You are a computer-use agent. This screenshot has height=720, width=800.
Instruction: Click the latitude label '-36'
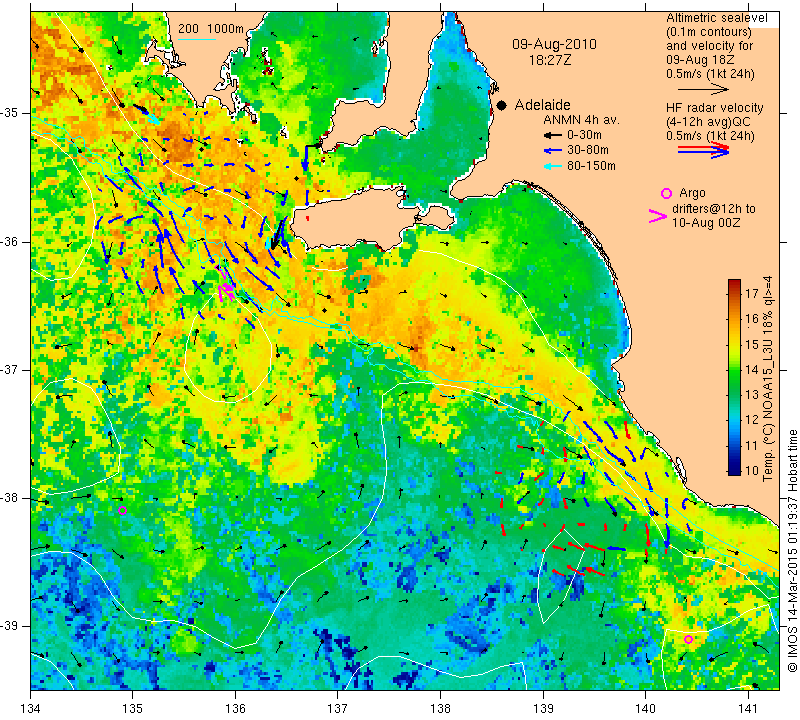pyautogui.click(x=10, y=241)
